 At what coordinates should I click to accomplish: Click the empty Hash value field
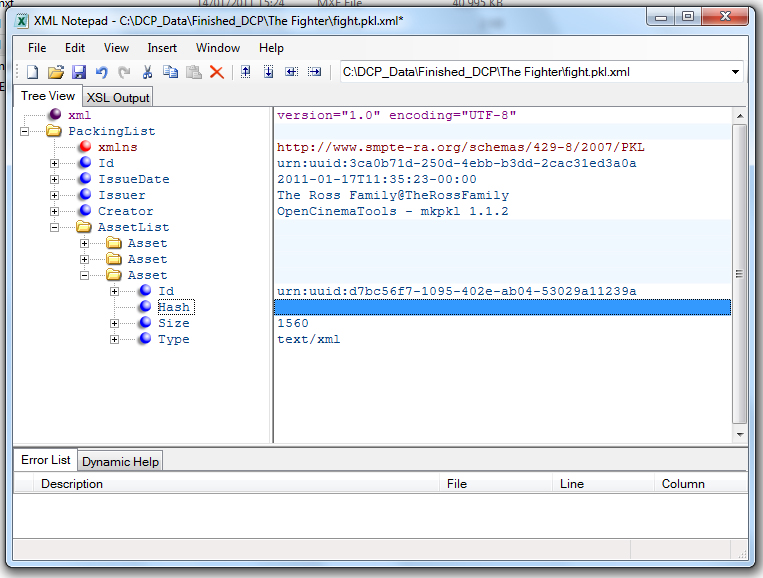[502, 307]
